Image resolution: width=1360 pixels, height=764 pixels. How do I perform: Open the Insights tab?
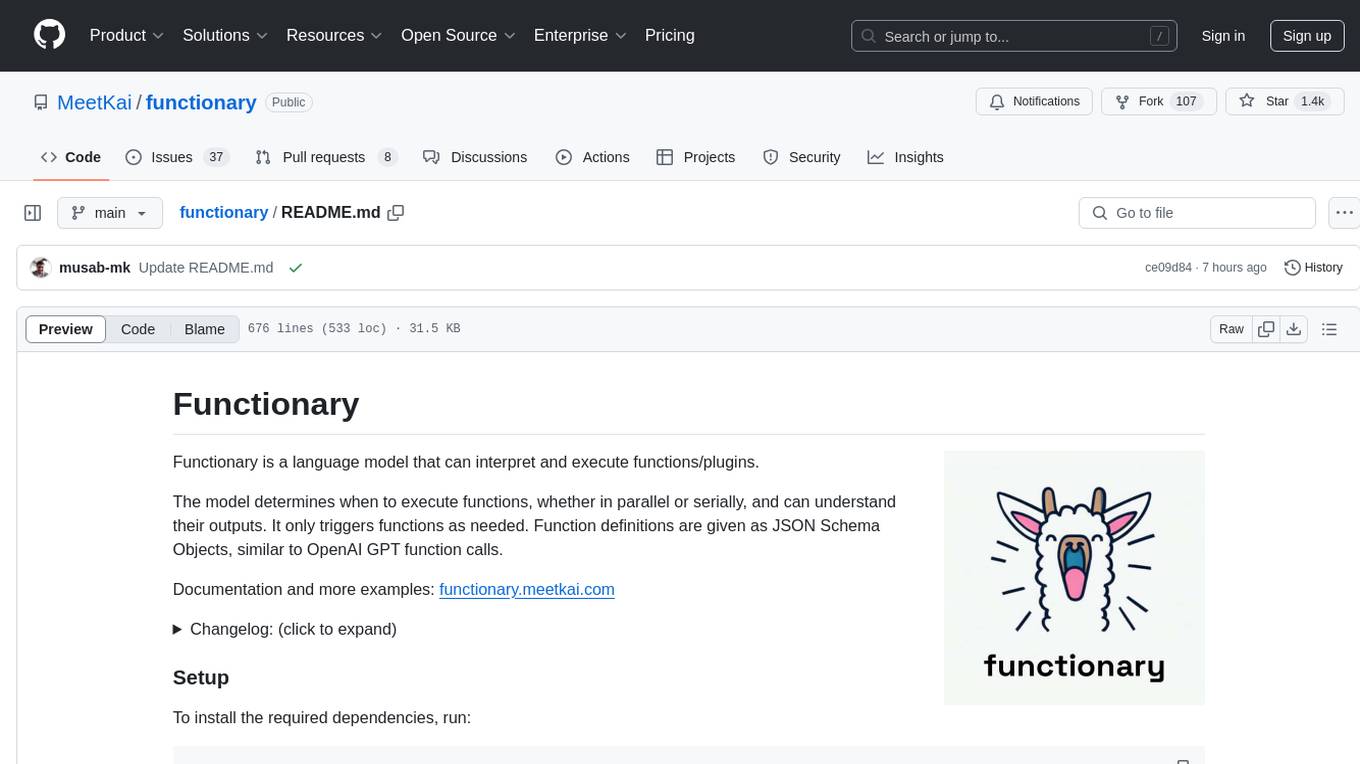tap(905, 157)
